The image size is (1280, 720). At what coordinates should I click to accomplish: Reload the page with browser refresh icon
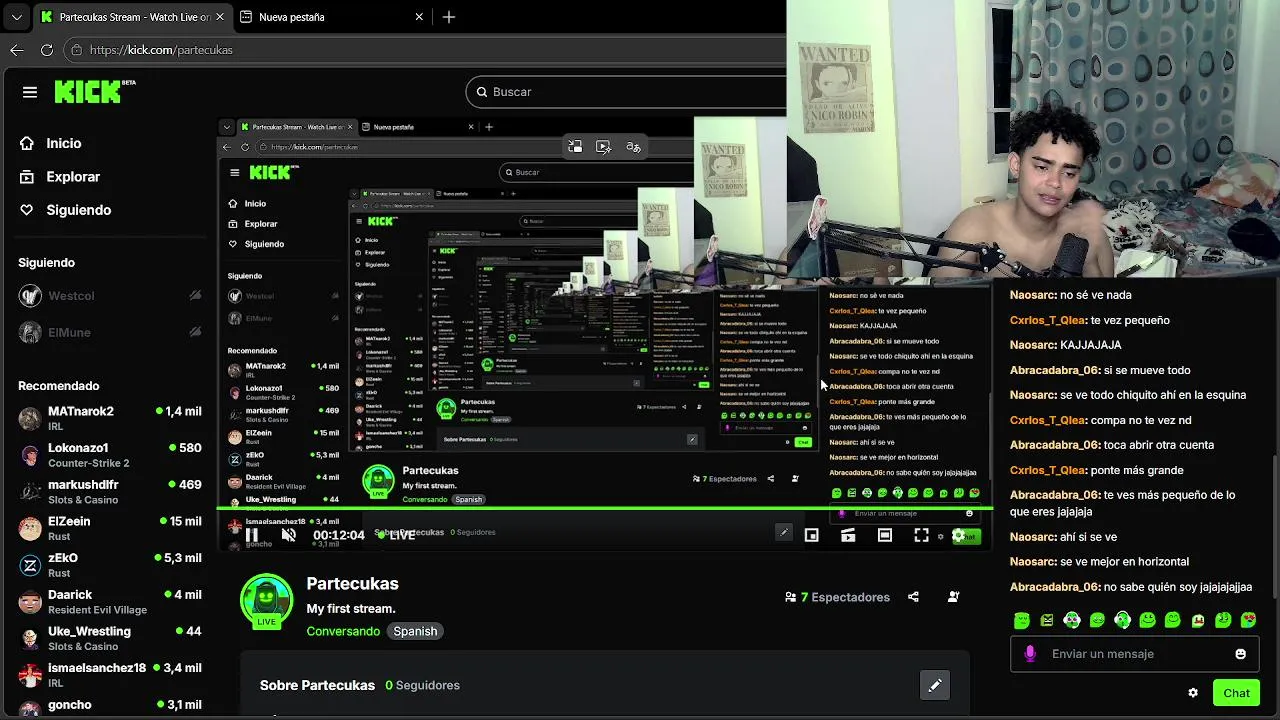(47, 49)
